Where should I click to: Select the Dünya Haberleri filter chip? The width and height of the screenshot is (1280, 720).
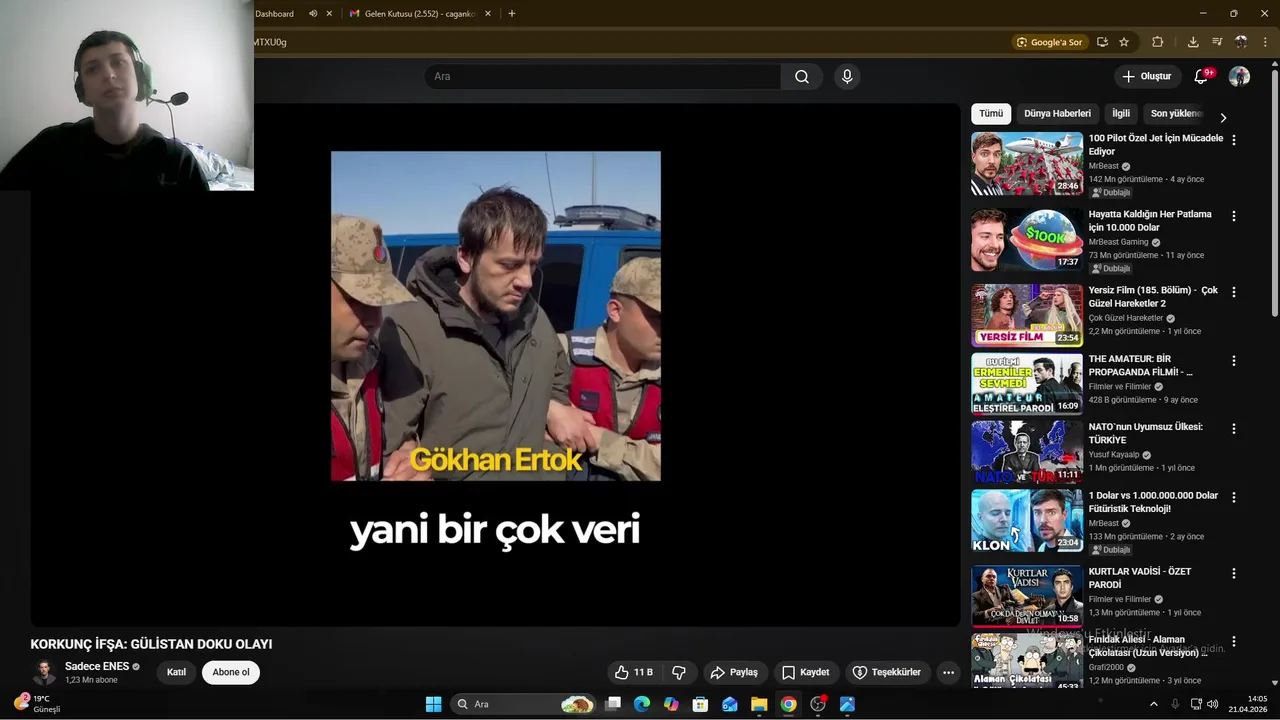coord(1057,114)
